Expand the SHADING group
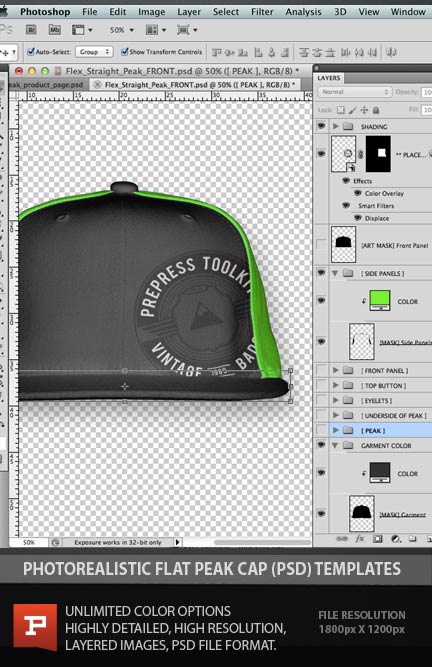432x667 pixels. pyautogui.click(x=335, y=126)
